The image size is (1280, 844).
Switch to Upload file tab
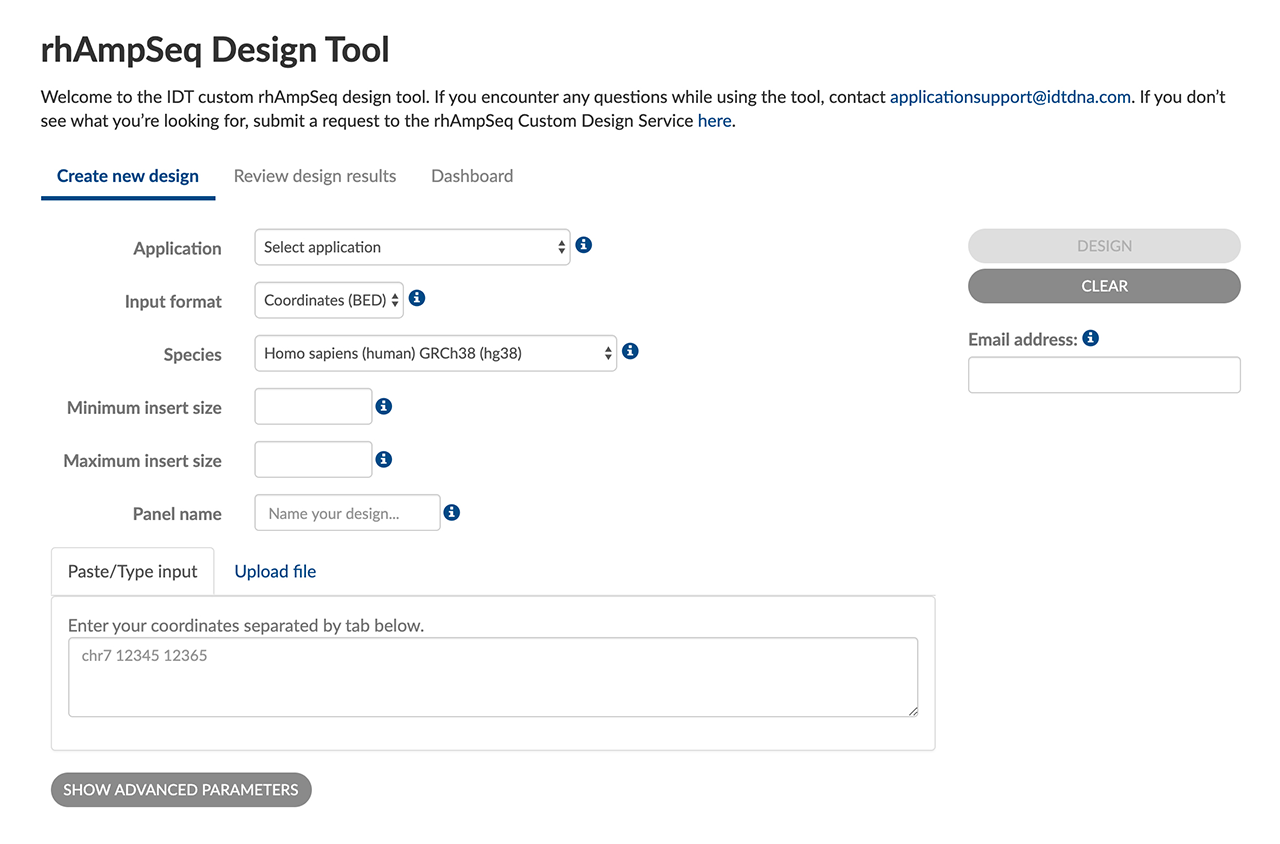[275, 572]
